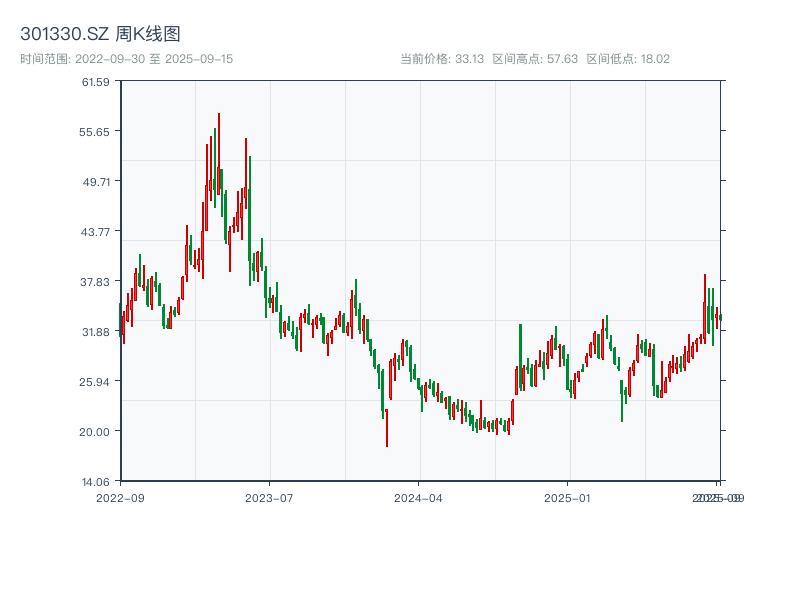This screenshot has width=800, height=600.
Task: Select the period high value 区间高点: 57.63
Action: click(x=535, y=59)
